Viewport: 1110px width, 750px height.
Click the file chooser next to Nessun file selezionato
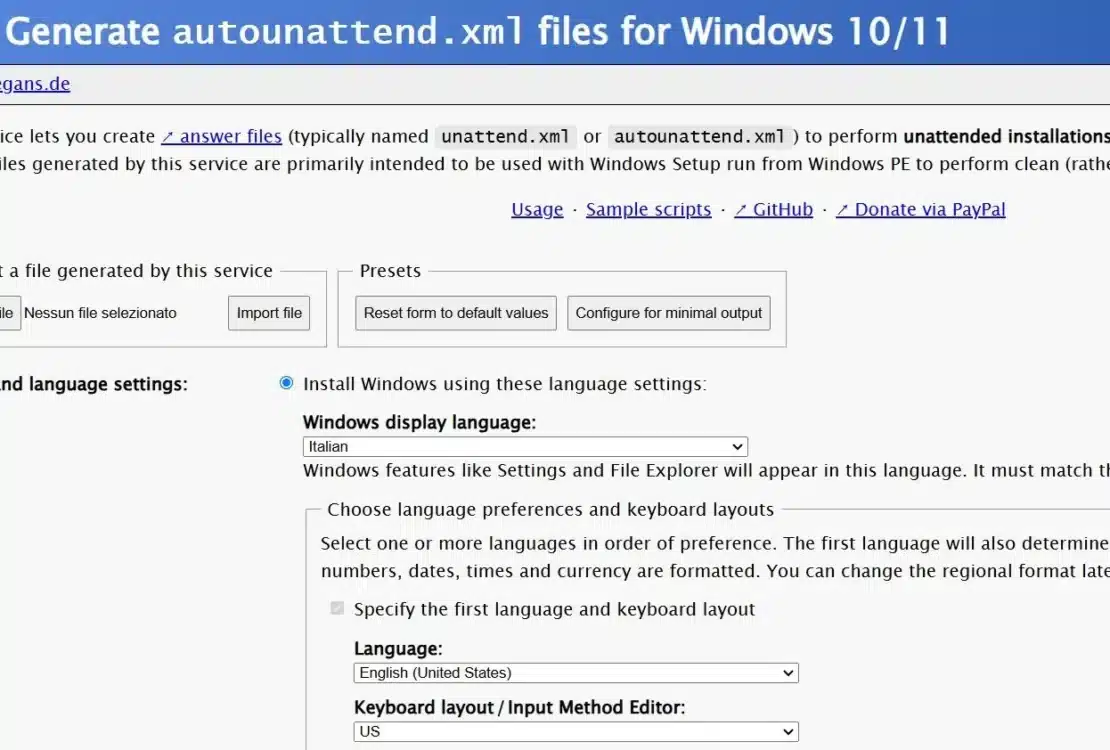8,313
